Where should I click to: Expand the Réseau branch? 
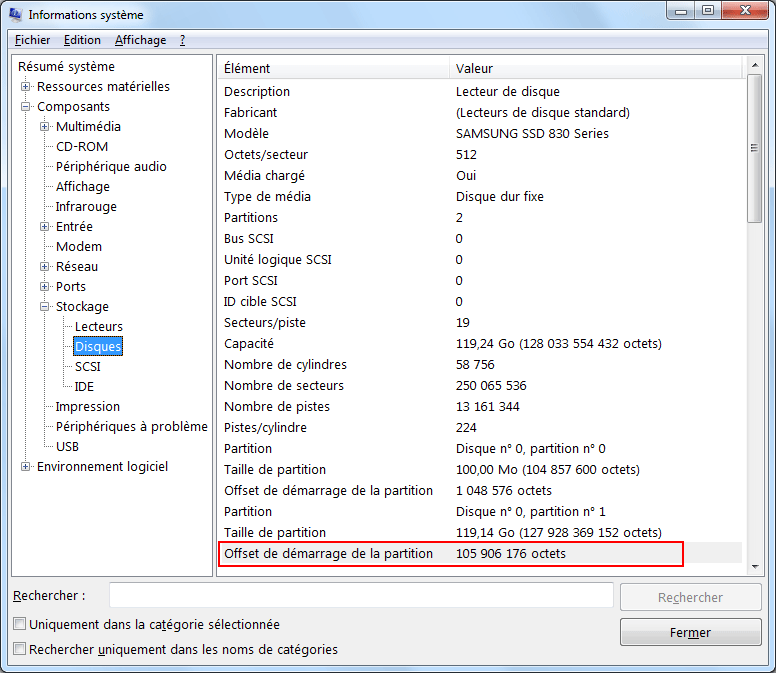45,267
